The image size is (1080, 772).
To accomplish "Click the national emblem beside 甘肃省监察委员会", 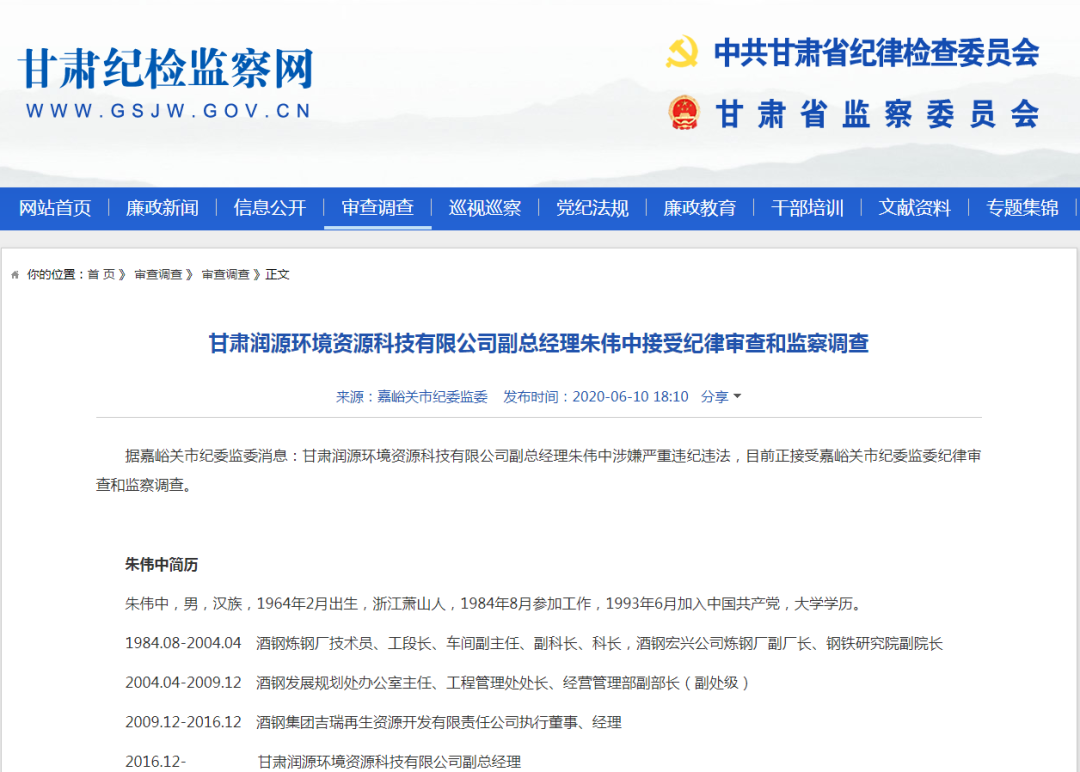I will pyautogui.click(x=684, y=113).
